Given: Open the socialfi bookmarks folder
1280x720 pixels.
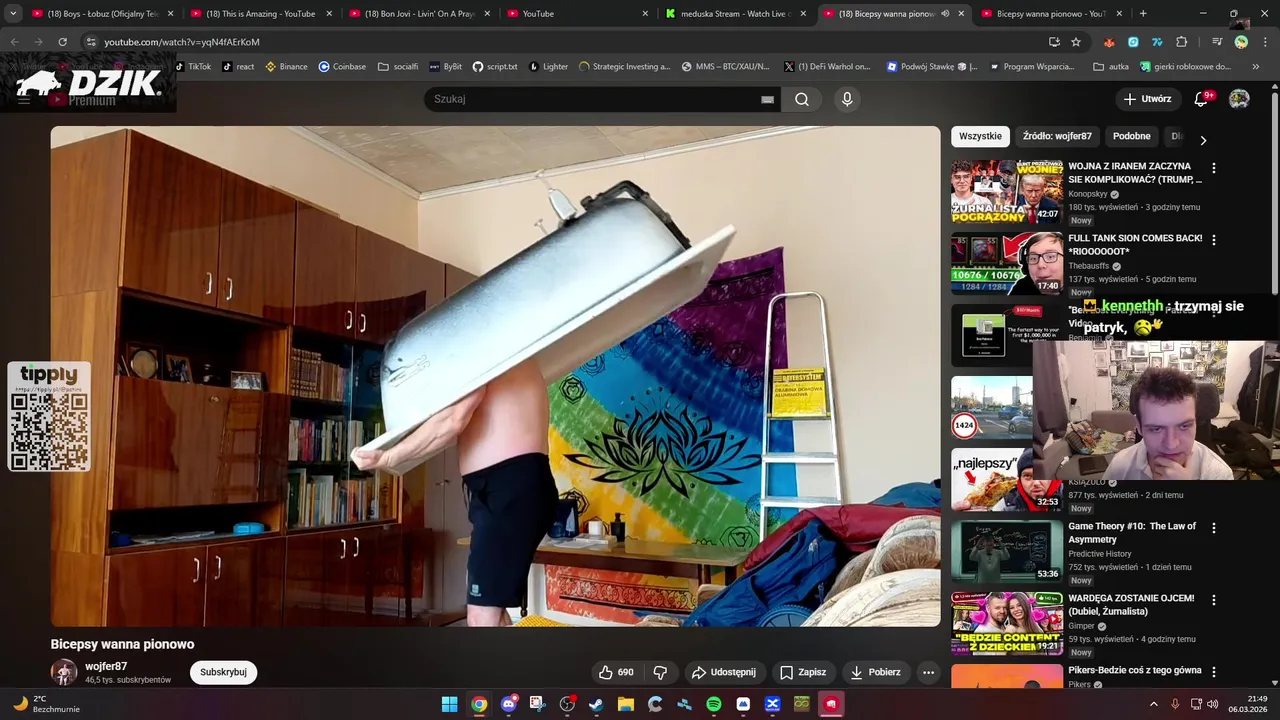Looking at the screenshot, I should [x=398, y=67].
